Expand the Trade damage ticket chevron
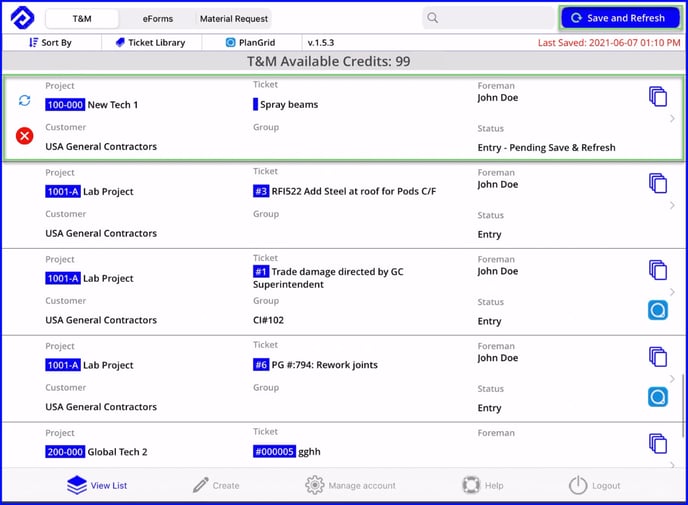688x505 pixels. point(672,292)
